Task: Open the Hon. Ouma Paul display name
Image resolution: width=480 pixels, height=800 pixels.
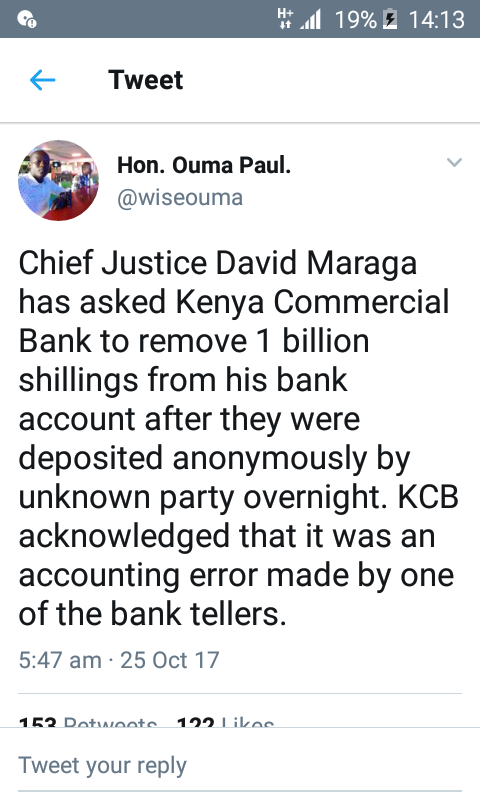Action: [x=204, y=165]
